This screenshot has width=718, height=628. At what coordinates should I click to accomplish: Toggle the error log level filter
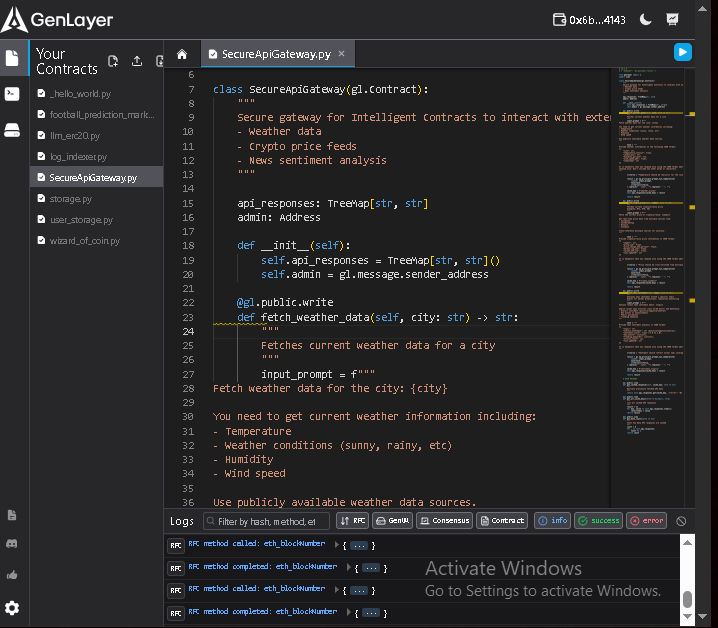point(646,521)
